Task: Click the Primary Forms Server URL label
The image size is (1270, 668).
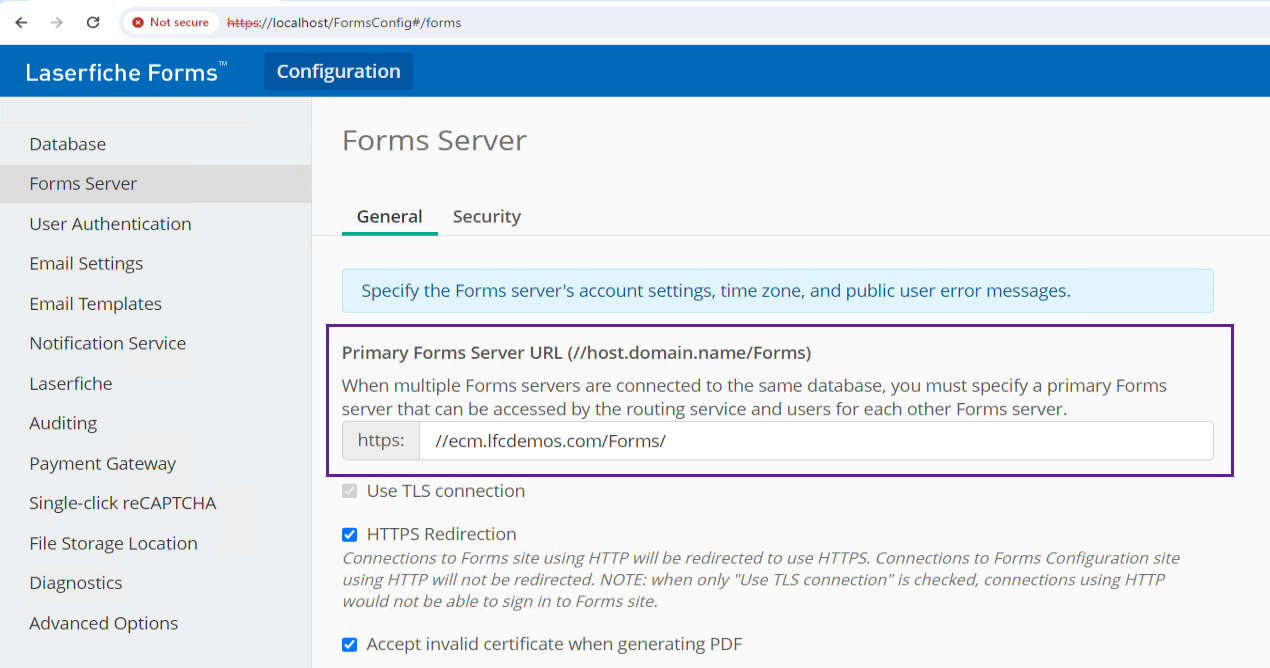Action: tap(576, 353)
